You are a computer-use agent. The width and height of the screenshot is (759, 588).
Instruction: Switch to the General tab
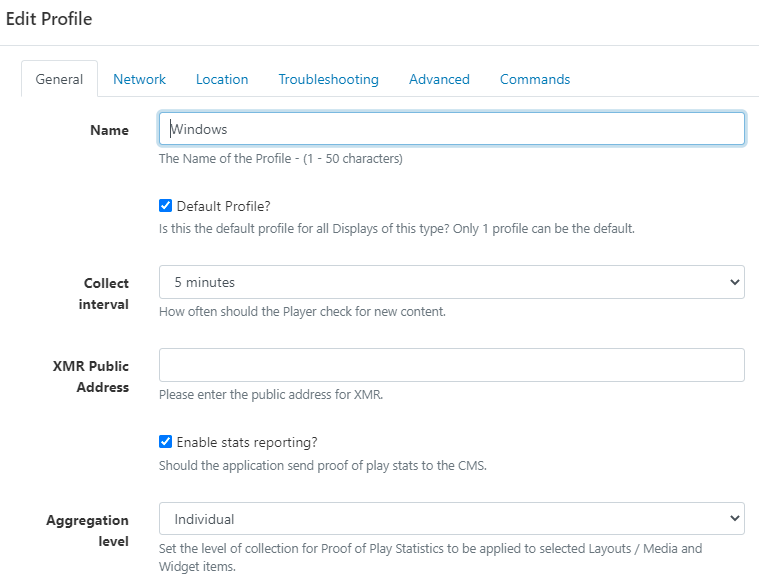tap(59, 79)
